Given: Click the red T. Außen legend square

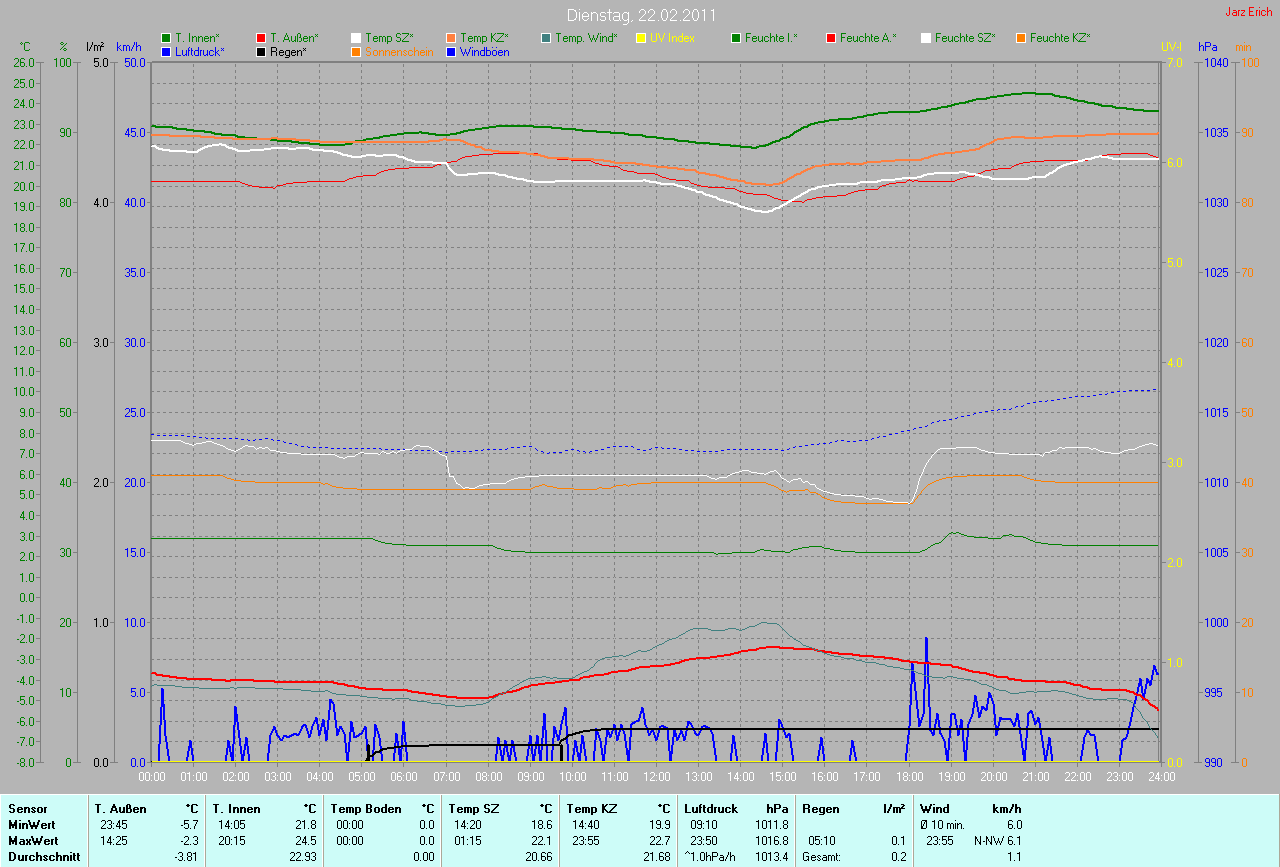Looking at the screenshot, I should (x=261, y=38).
